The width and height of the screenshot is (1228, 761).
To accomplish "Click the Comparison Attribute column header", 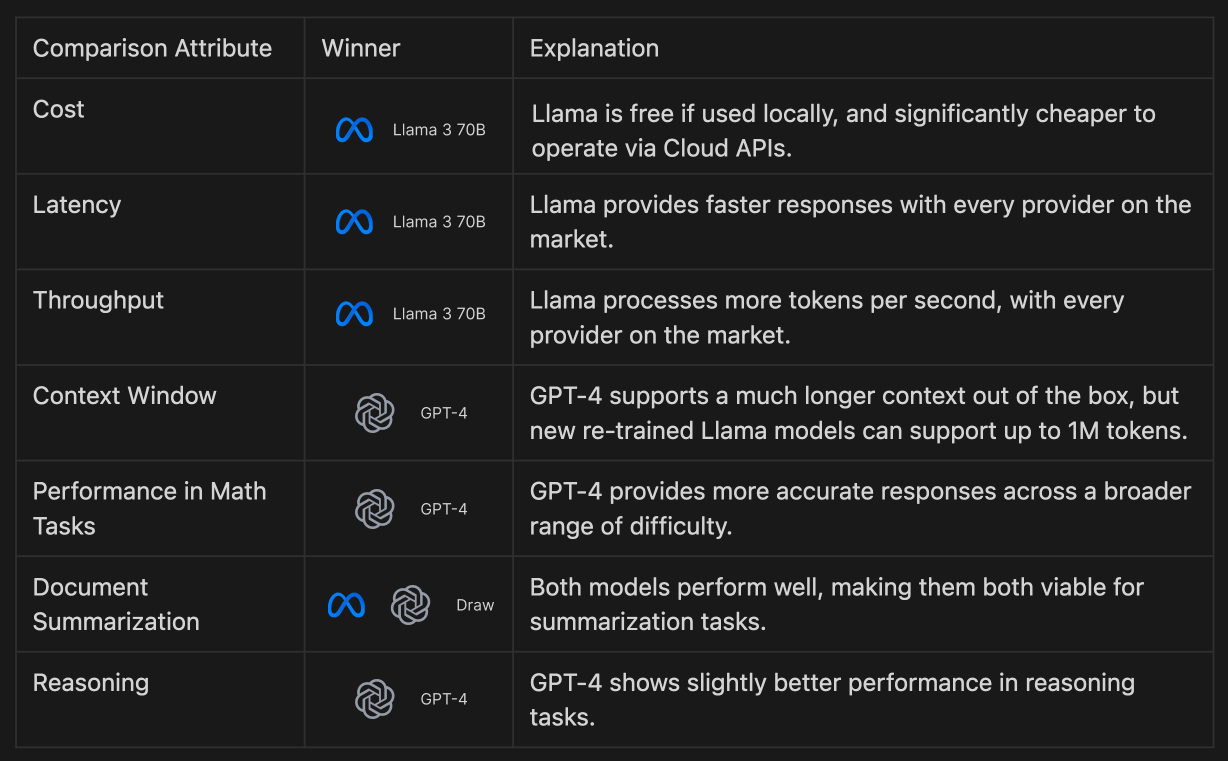I will pos(152,48).
